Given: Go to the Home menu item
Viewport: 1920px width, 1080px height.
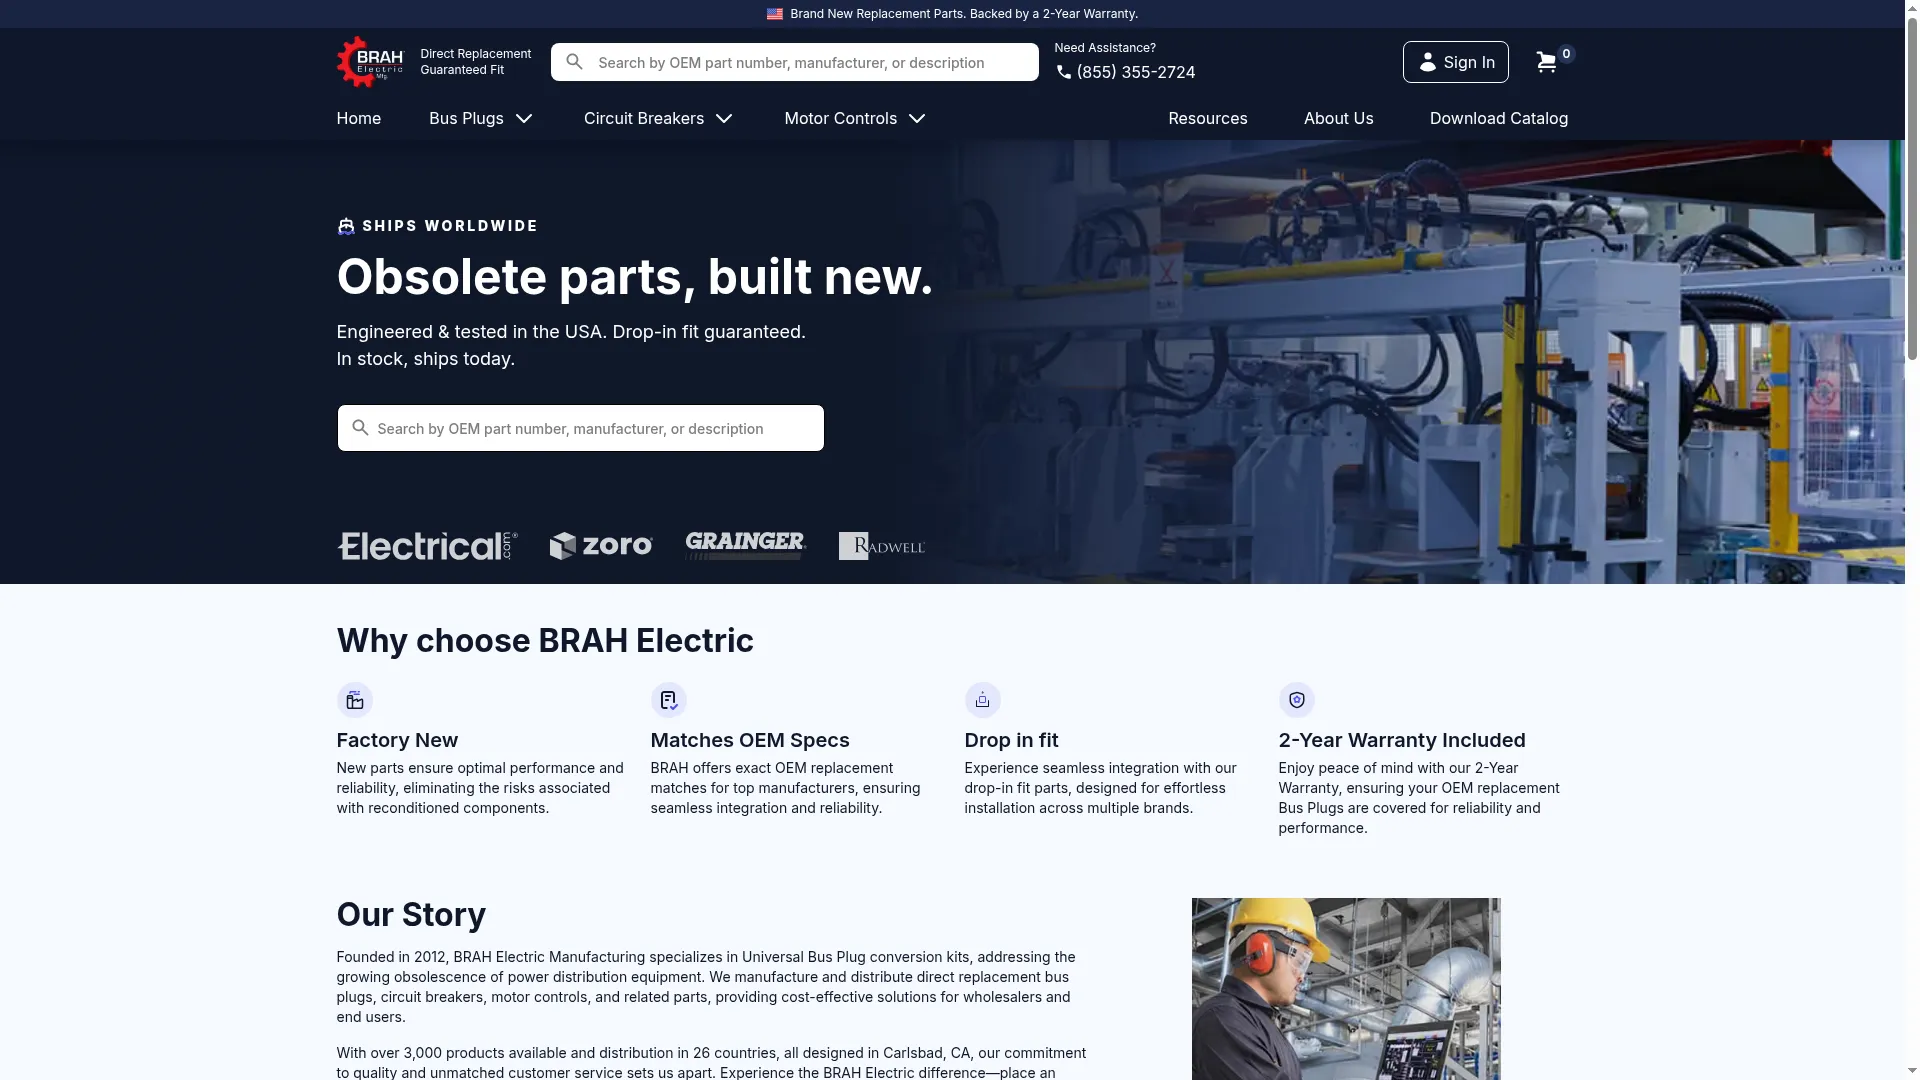Looking at the screenshot, I should tap(359, 118).
